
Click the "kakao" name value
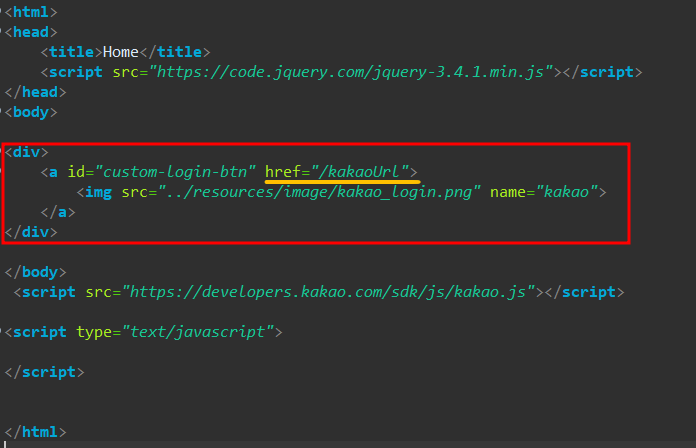567,192
